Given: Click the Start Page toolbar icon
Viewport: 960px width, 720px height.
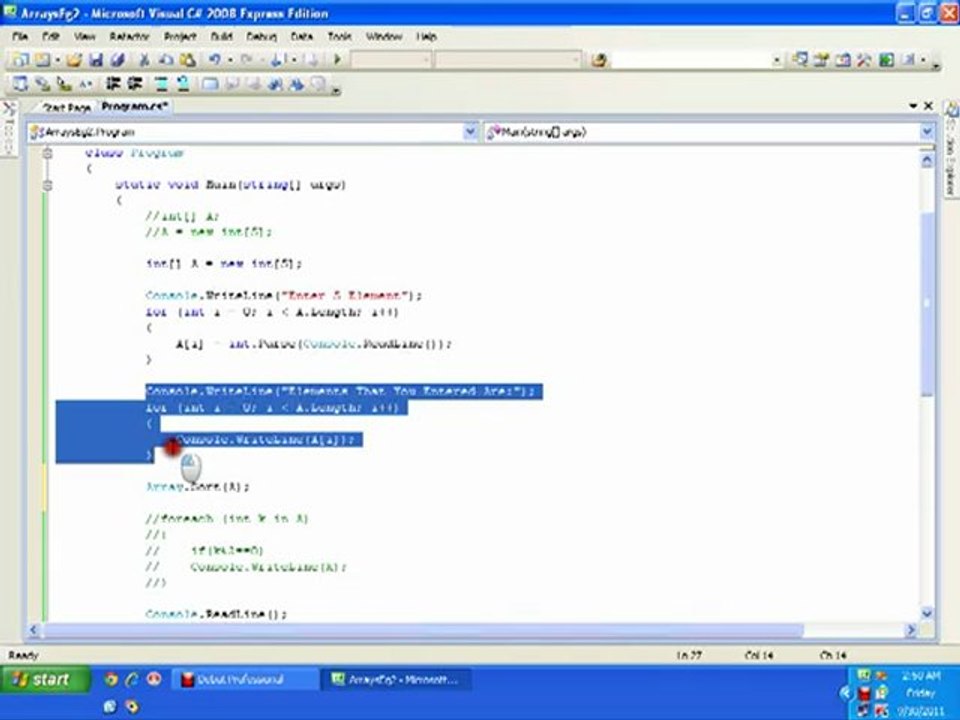Looking at the screenshot, I should point(887,59).
